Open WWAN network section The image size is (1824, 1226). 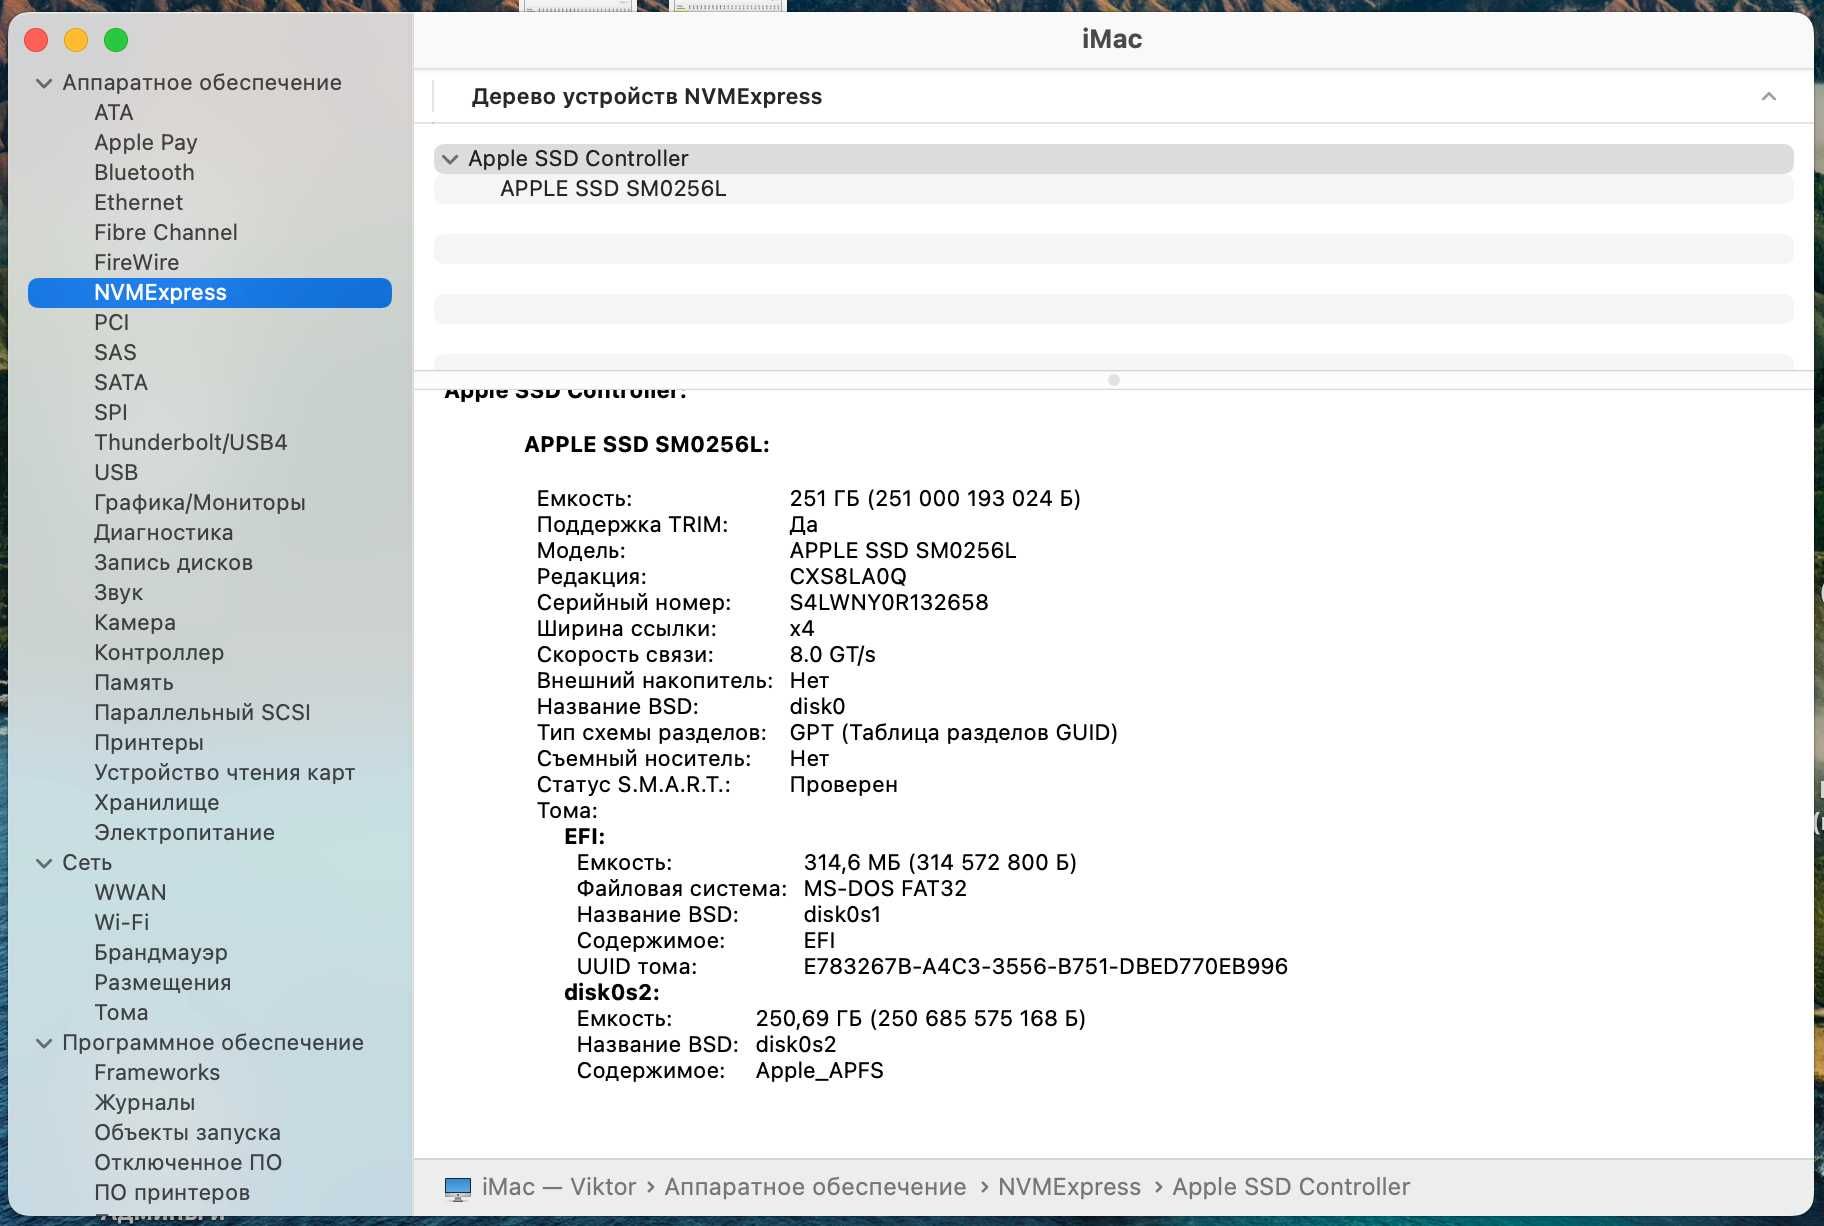(131, 893)
